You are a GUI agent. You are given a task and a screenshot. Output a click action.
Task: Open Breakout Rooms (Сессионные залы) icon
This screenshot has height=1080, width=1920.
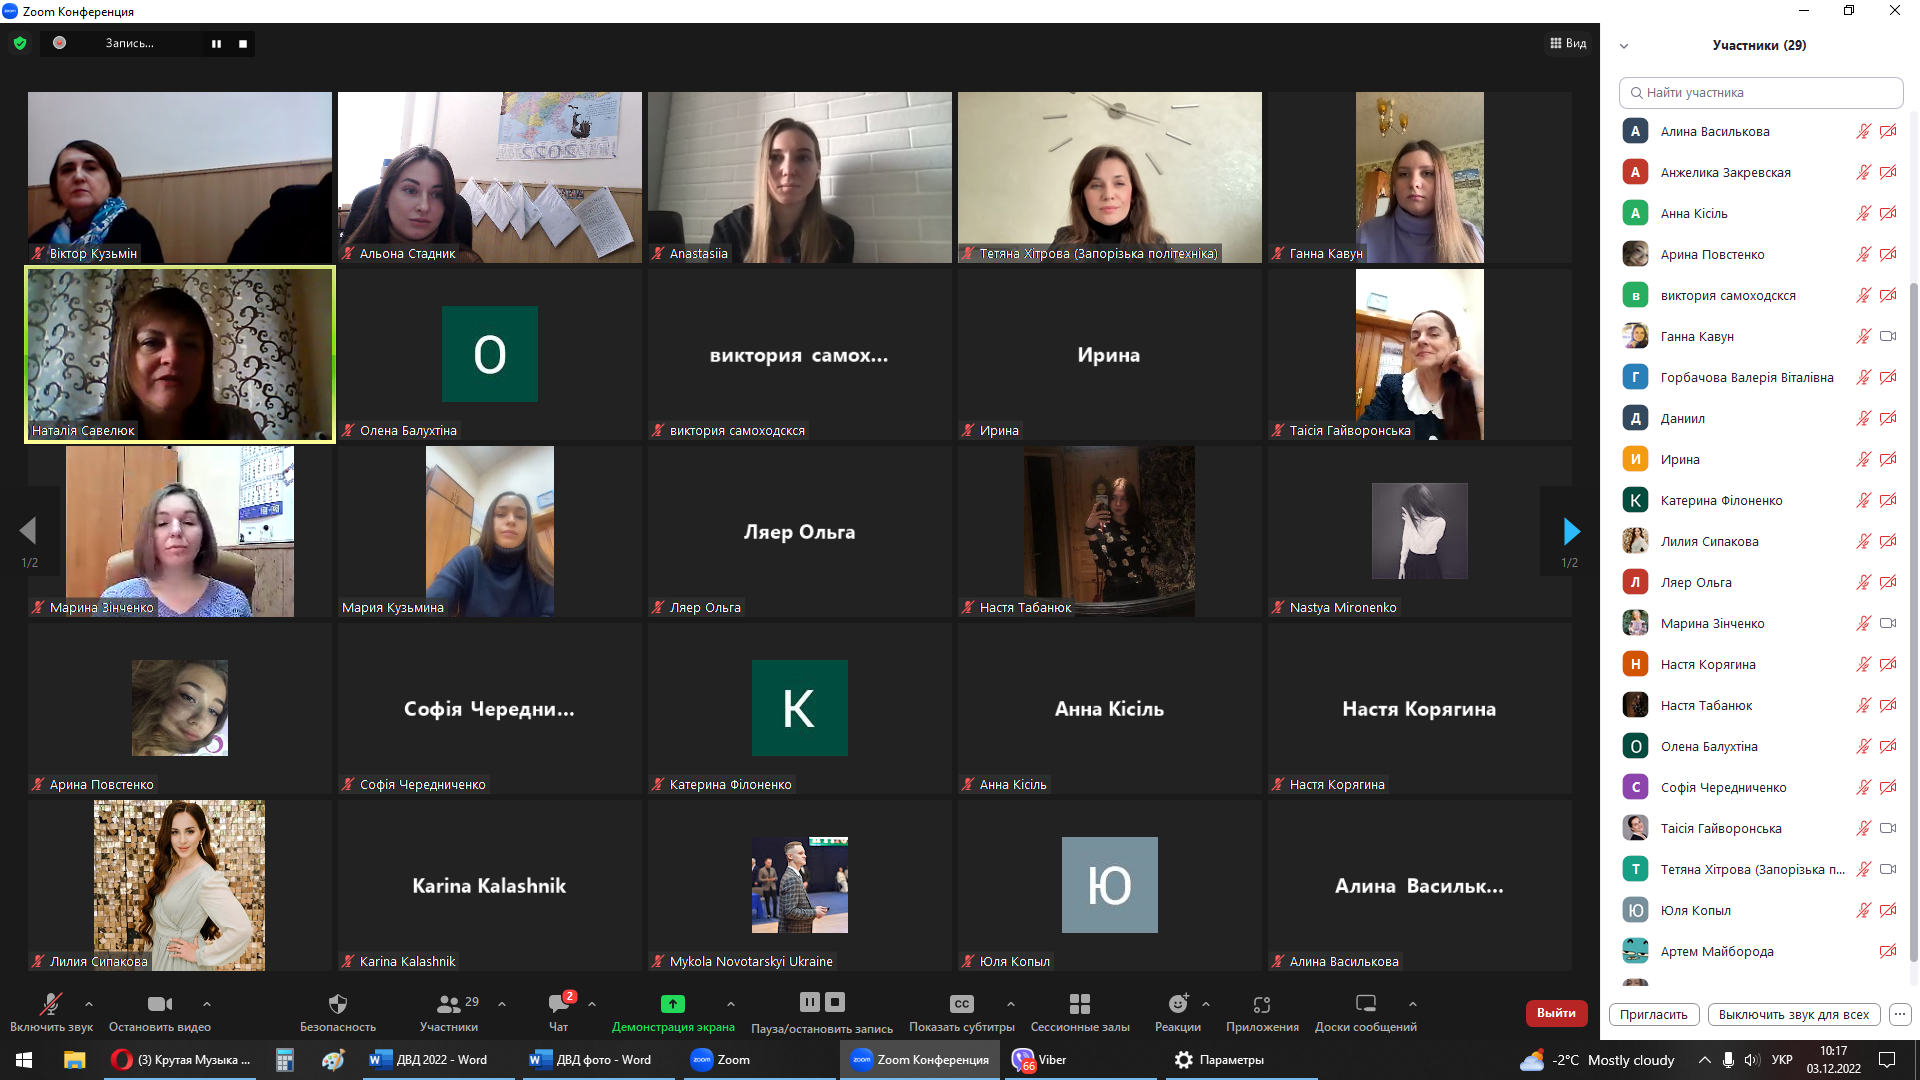coord(1080,1004)
